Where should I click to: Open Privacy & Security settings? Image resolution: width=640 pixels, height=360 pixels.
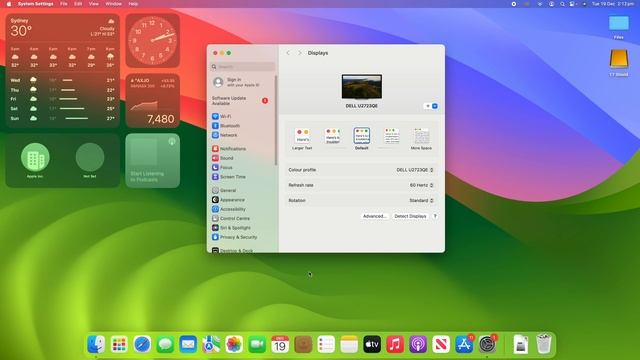(x=234, y=237)
